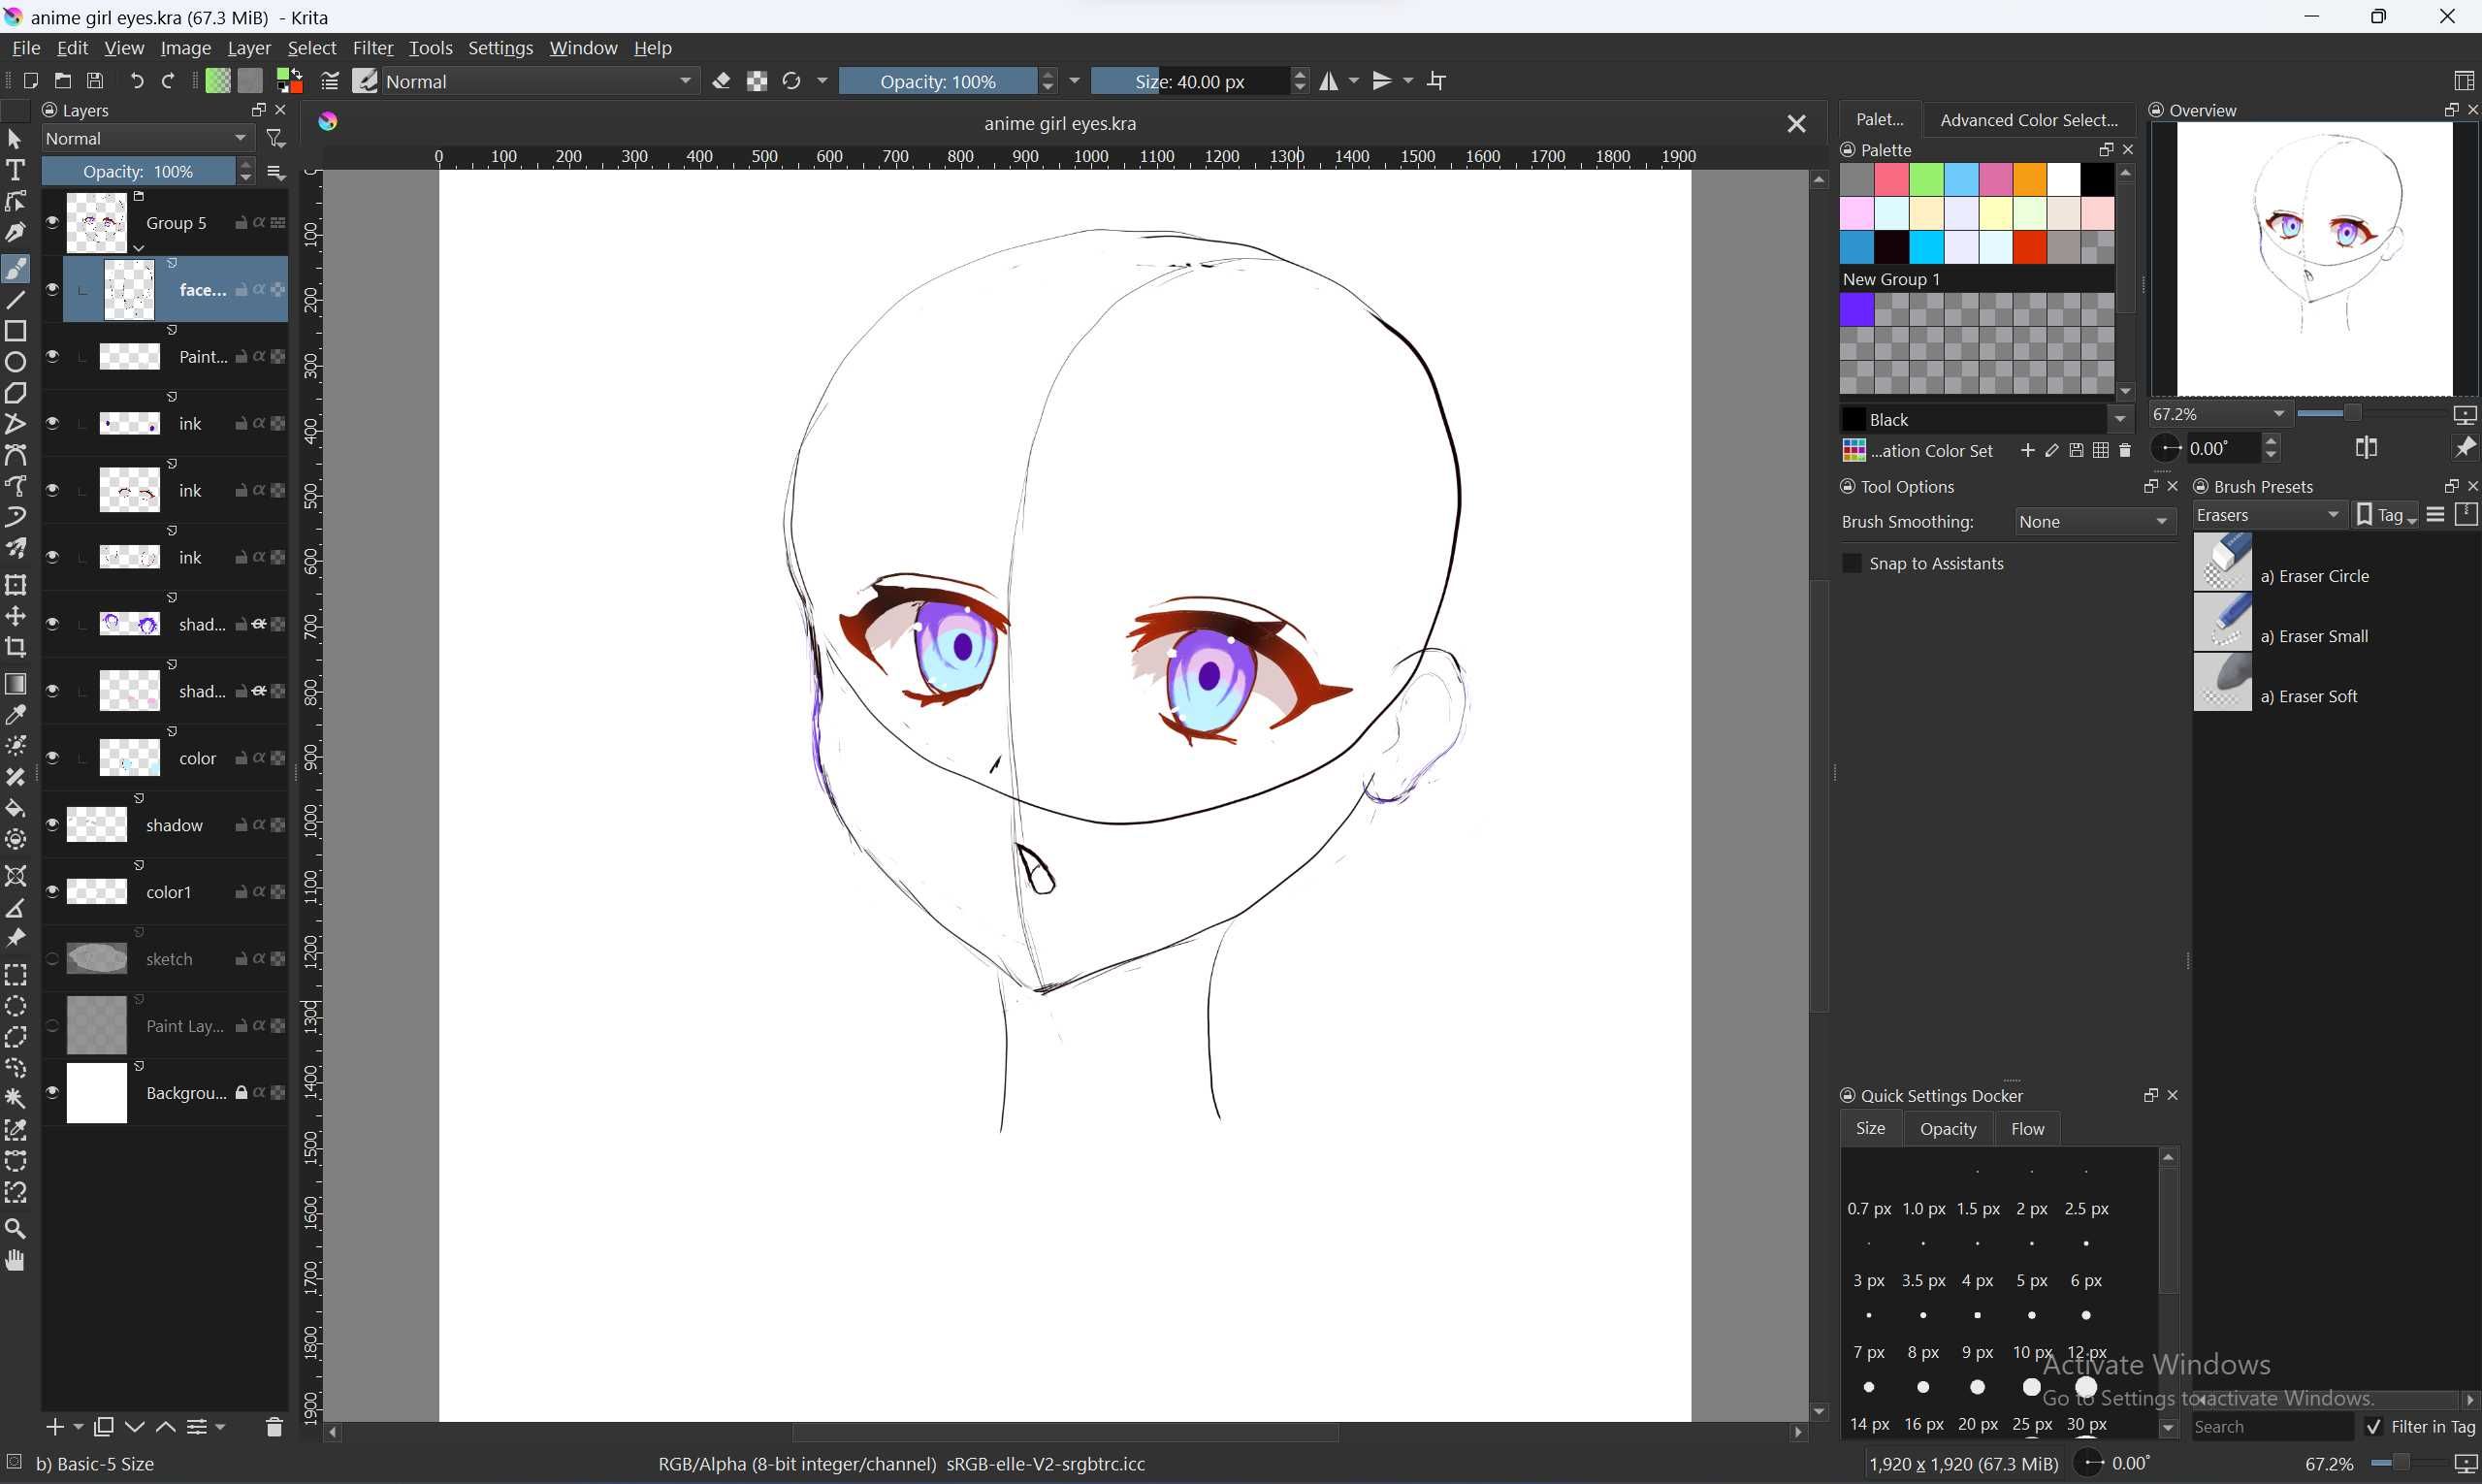Open the Erasers tag dropdown

coord(2268,515)
